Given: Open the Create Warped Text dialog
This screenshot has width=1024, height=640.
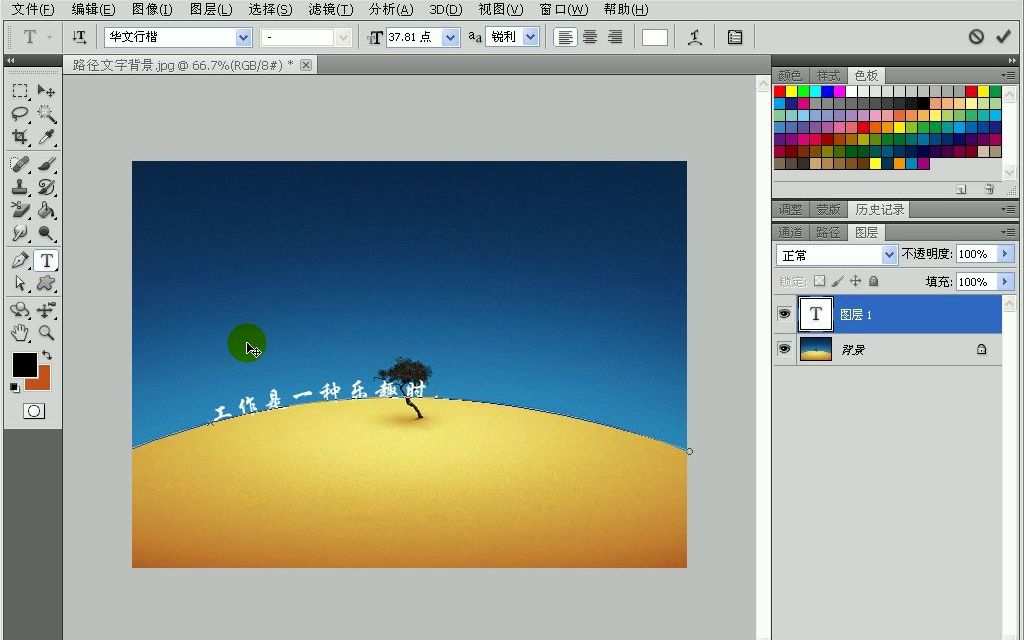Looking at the screenshot, I should [695, 37].
